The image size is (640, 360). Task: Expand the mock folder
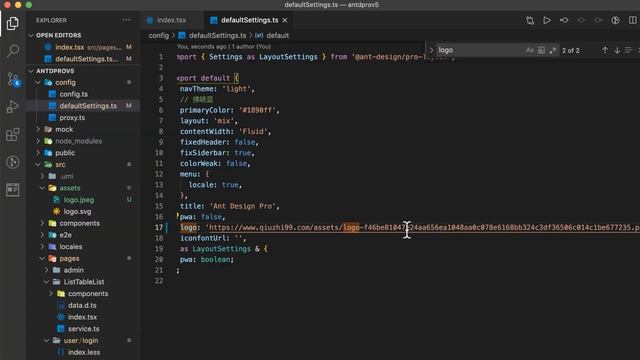coord(38,129)
